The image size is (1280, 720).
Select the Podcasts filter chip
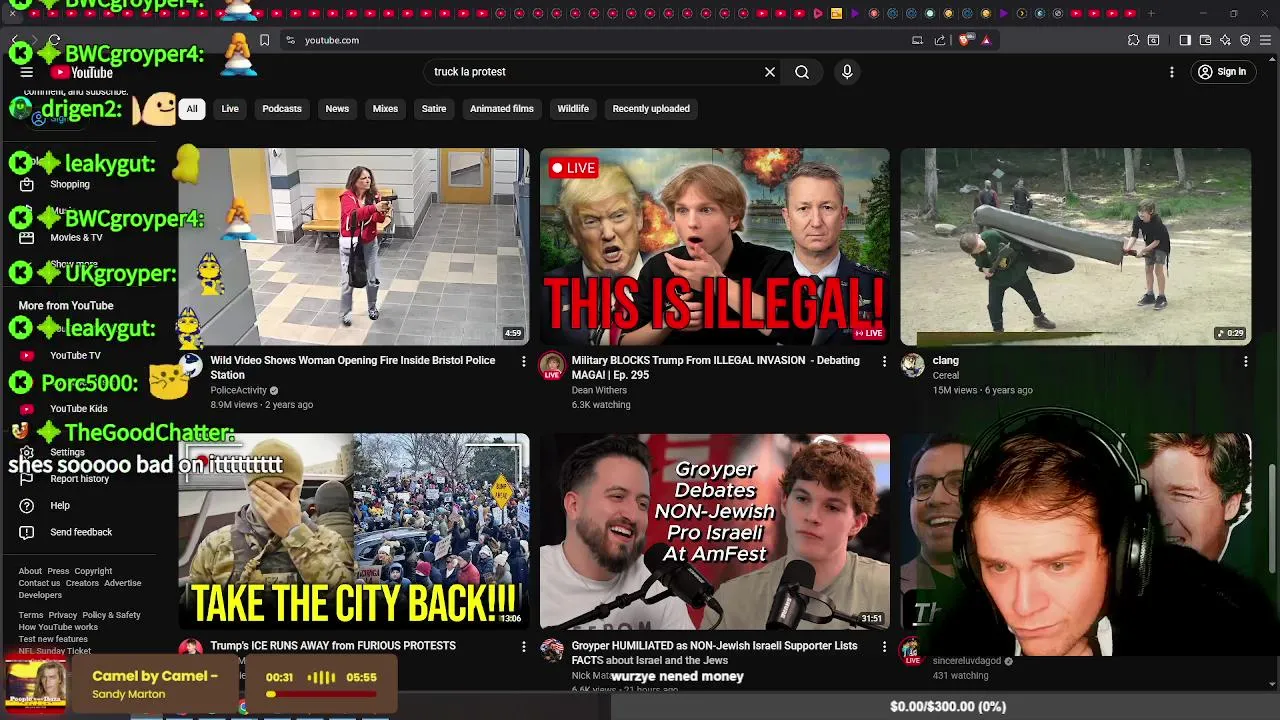[282, 108]
